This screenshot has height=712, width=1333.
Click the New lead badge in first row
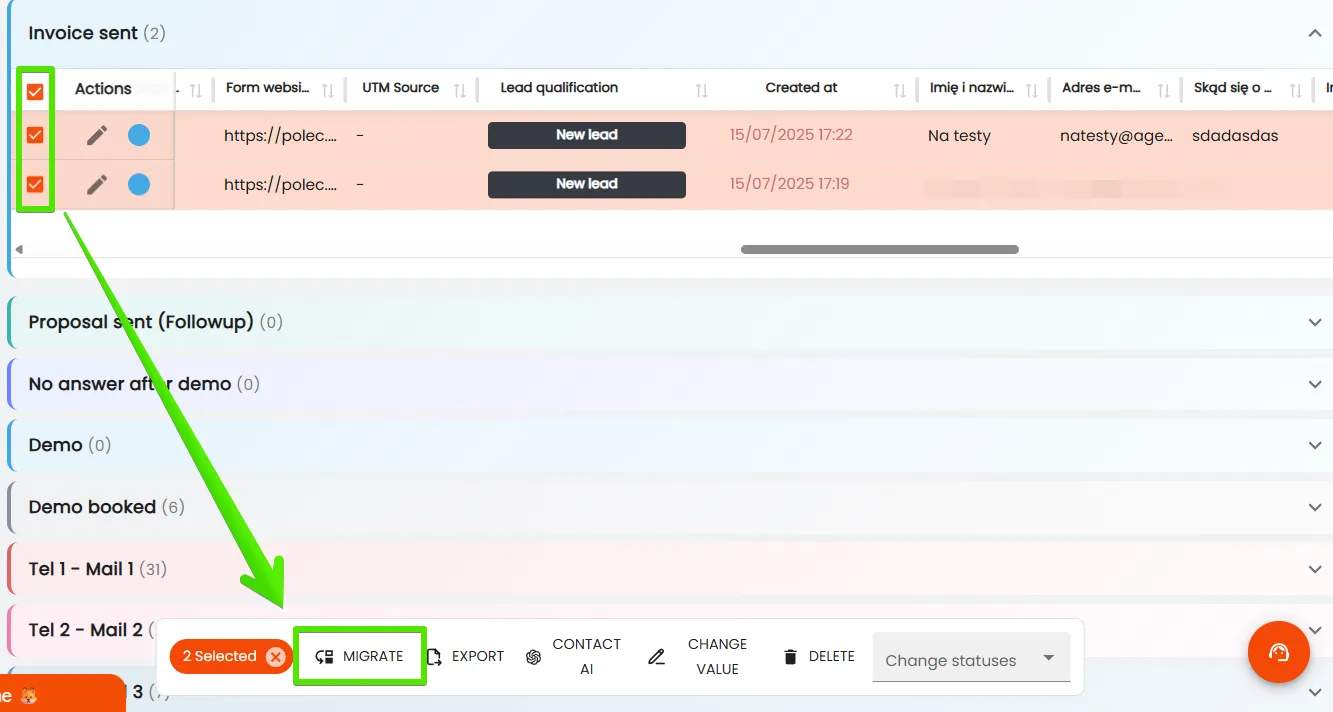tap(587, 135)
